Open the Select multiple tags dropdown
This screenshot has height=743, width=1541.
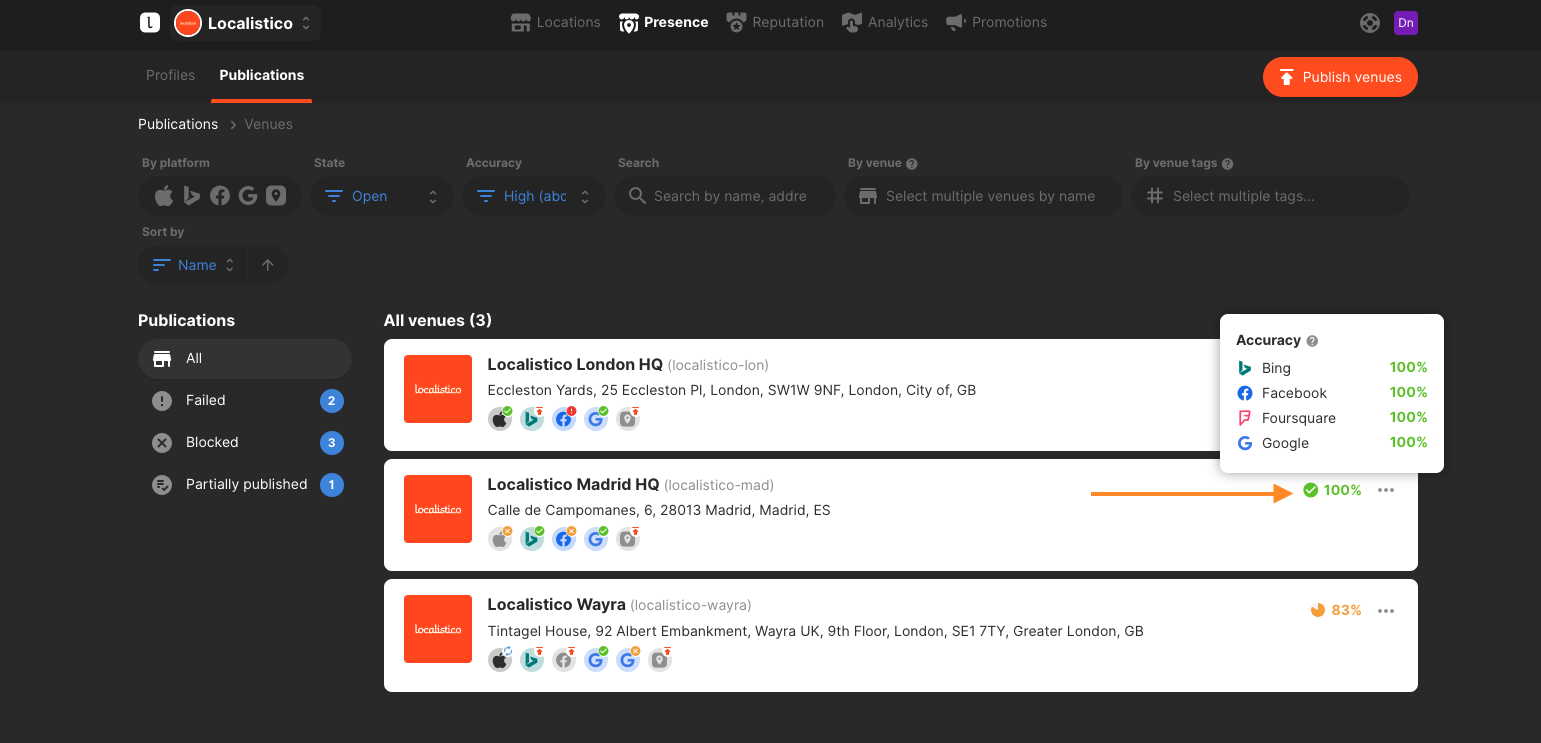[x=1270, y=196]
